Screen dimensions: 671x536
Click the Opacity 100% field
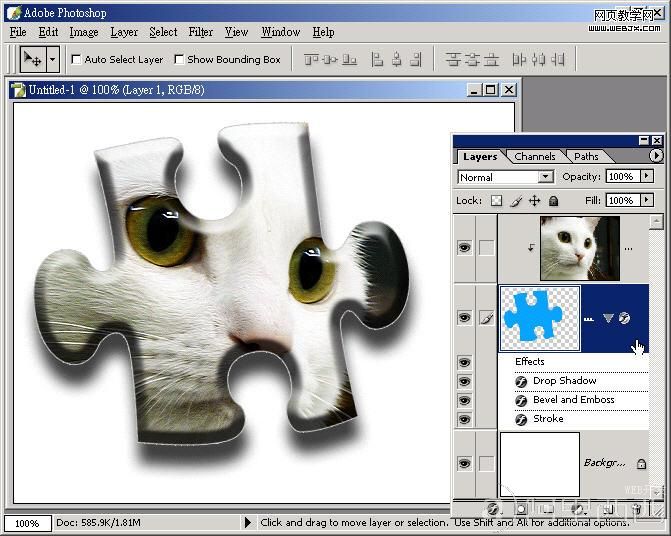[623, 176]
